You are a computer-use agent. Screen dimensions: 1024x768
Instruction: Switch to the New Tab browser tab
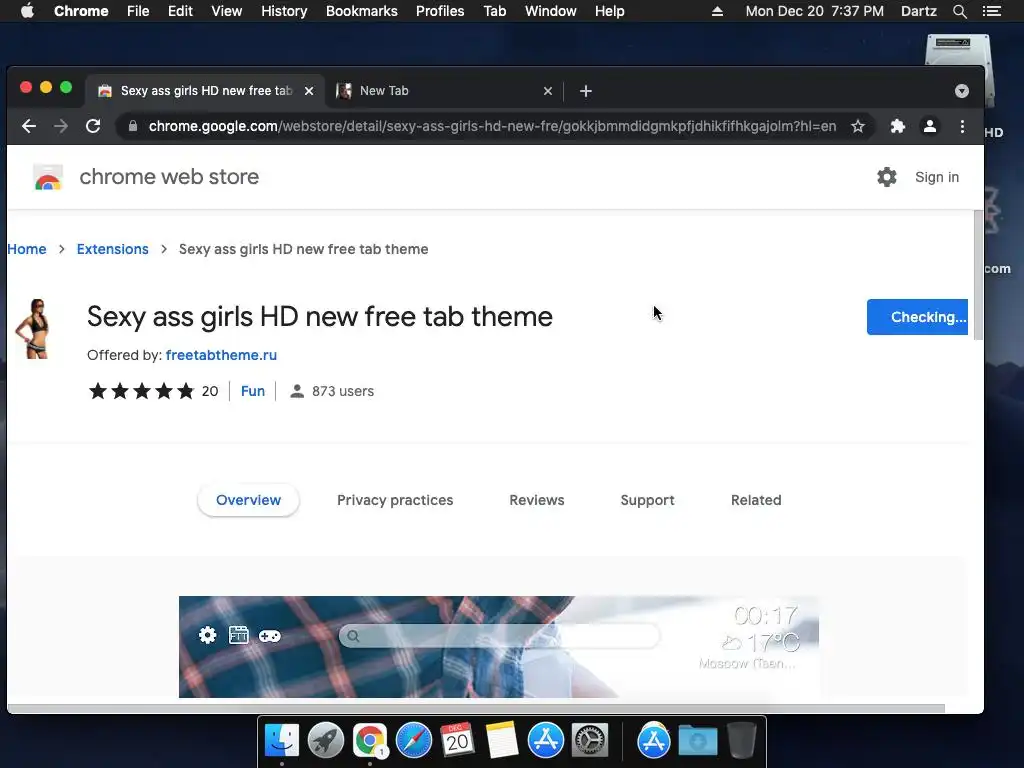(x=444, y=91)
